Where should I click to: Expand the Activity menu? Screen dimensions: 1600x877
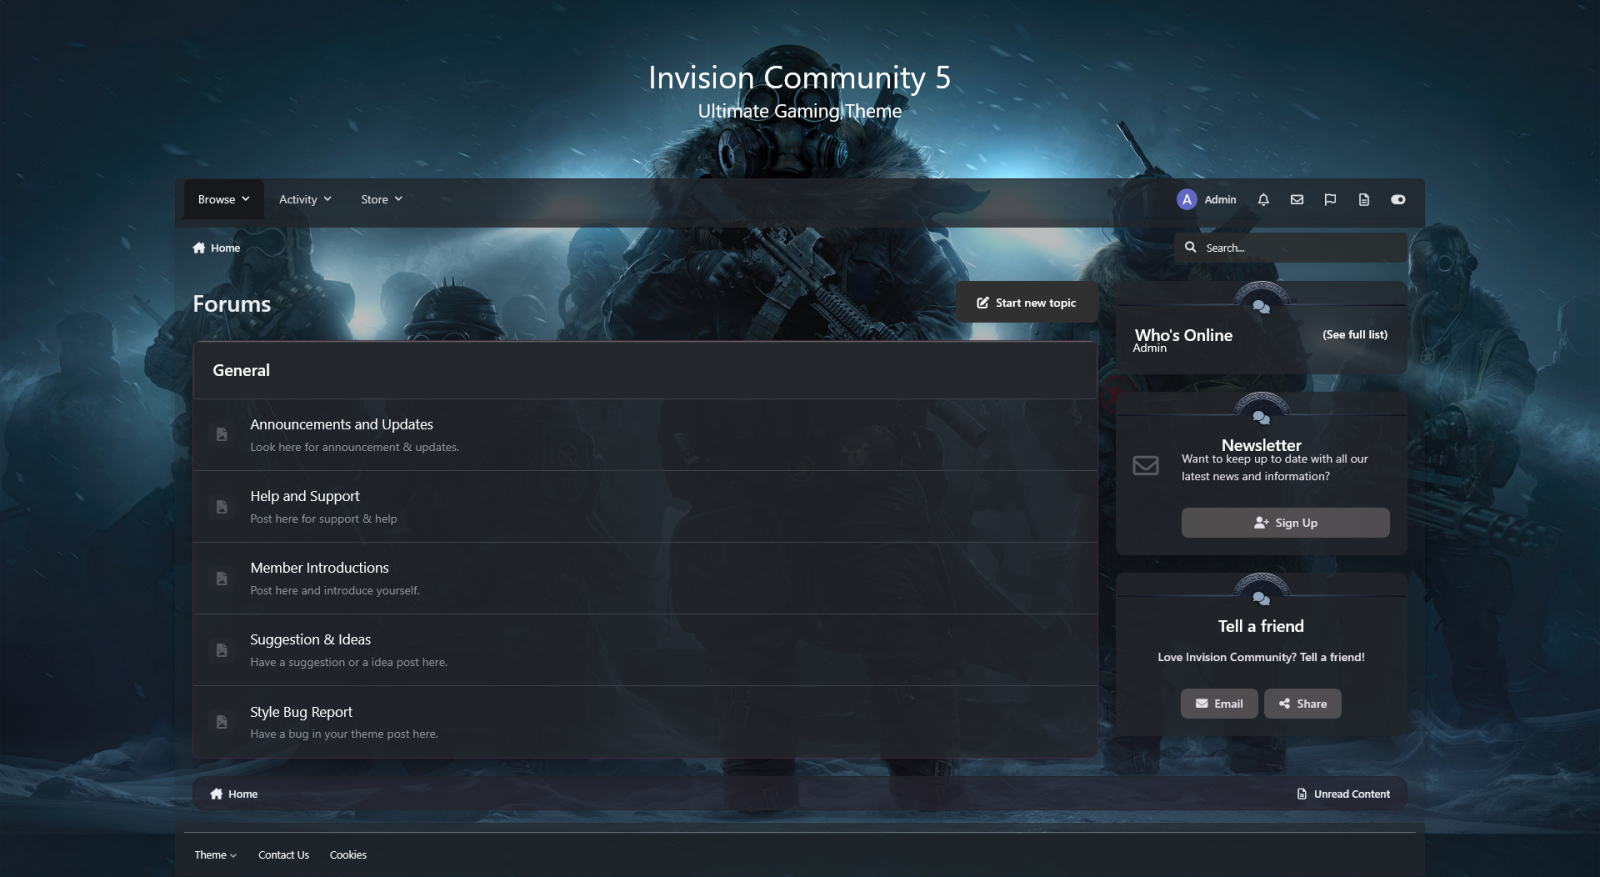coord(305,200)
